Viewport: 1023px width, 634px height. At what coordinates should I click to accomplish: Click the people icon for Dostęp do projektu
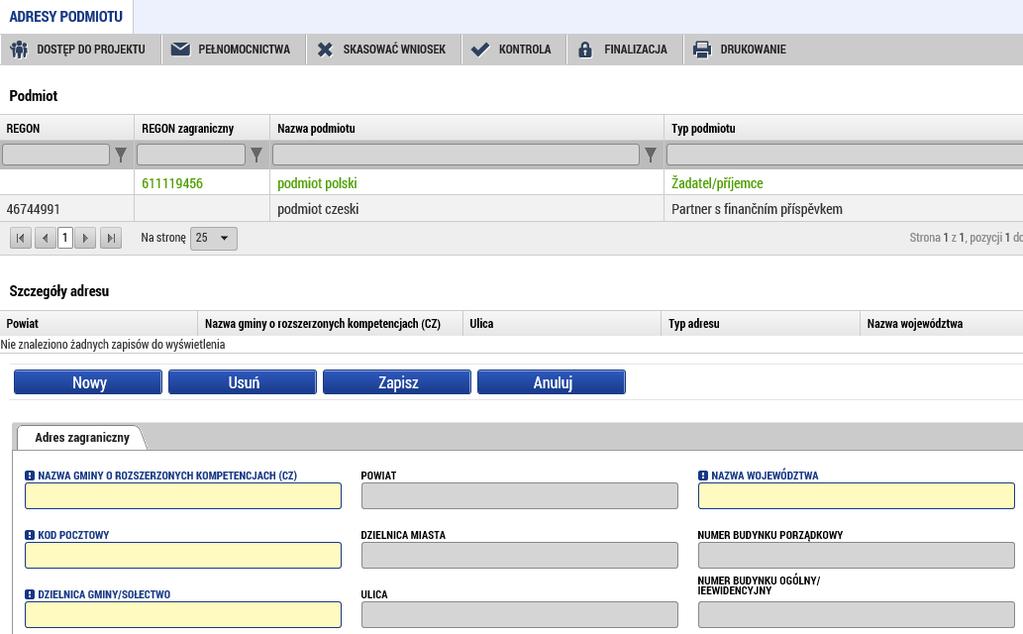pos(19,50)
